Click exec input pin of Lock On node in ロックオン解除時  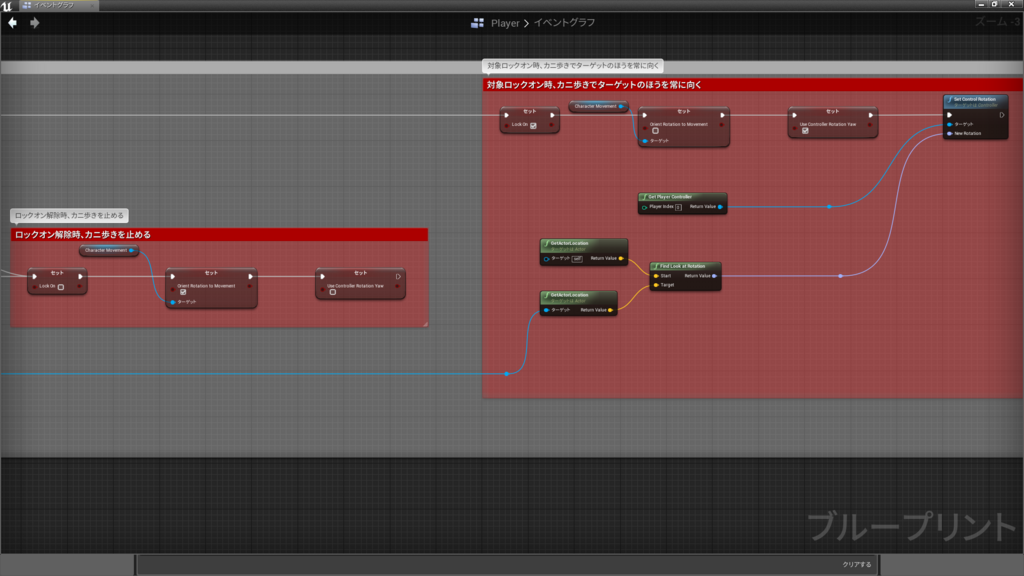(35, 276)
